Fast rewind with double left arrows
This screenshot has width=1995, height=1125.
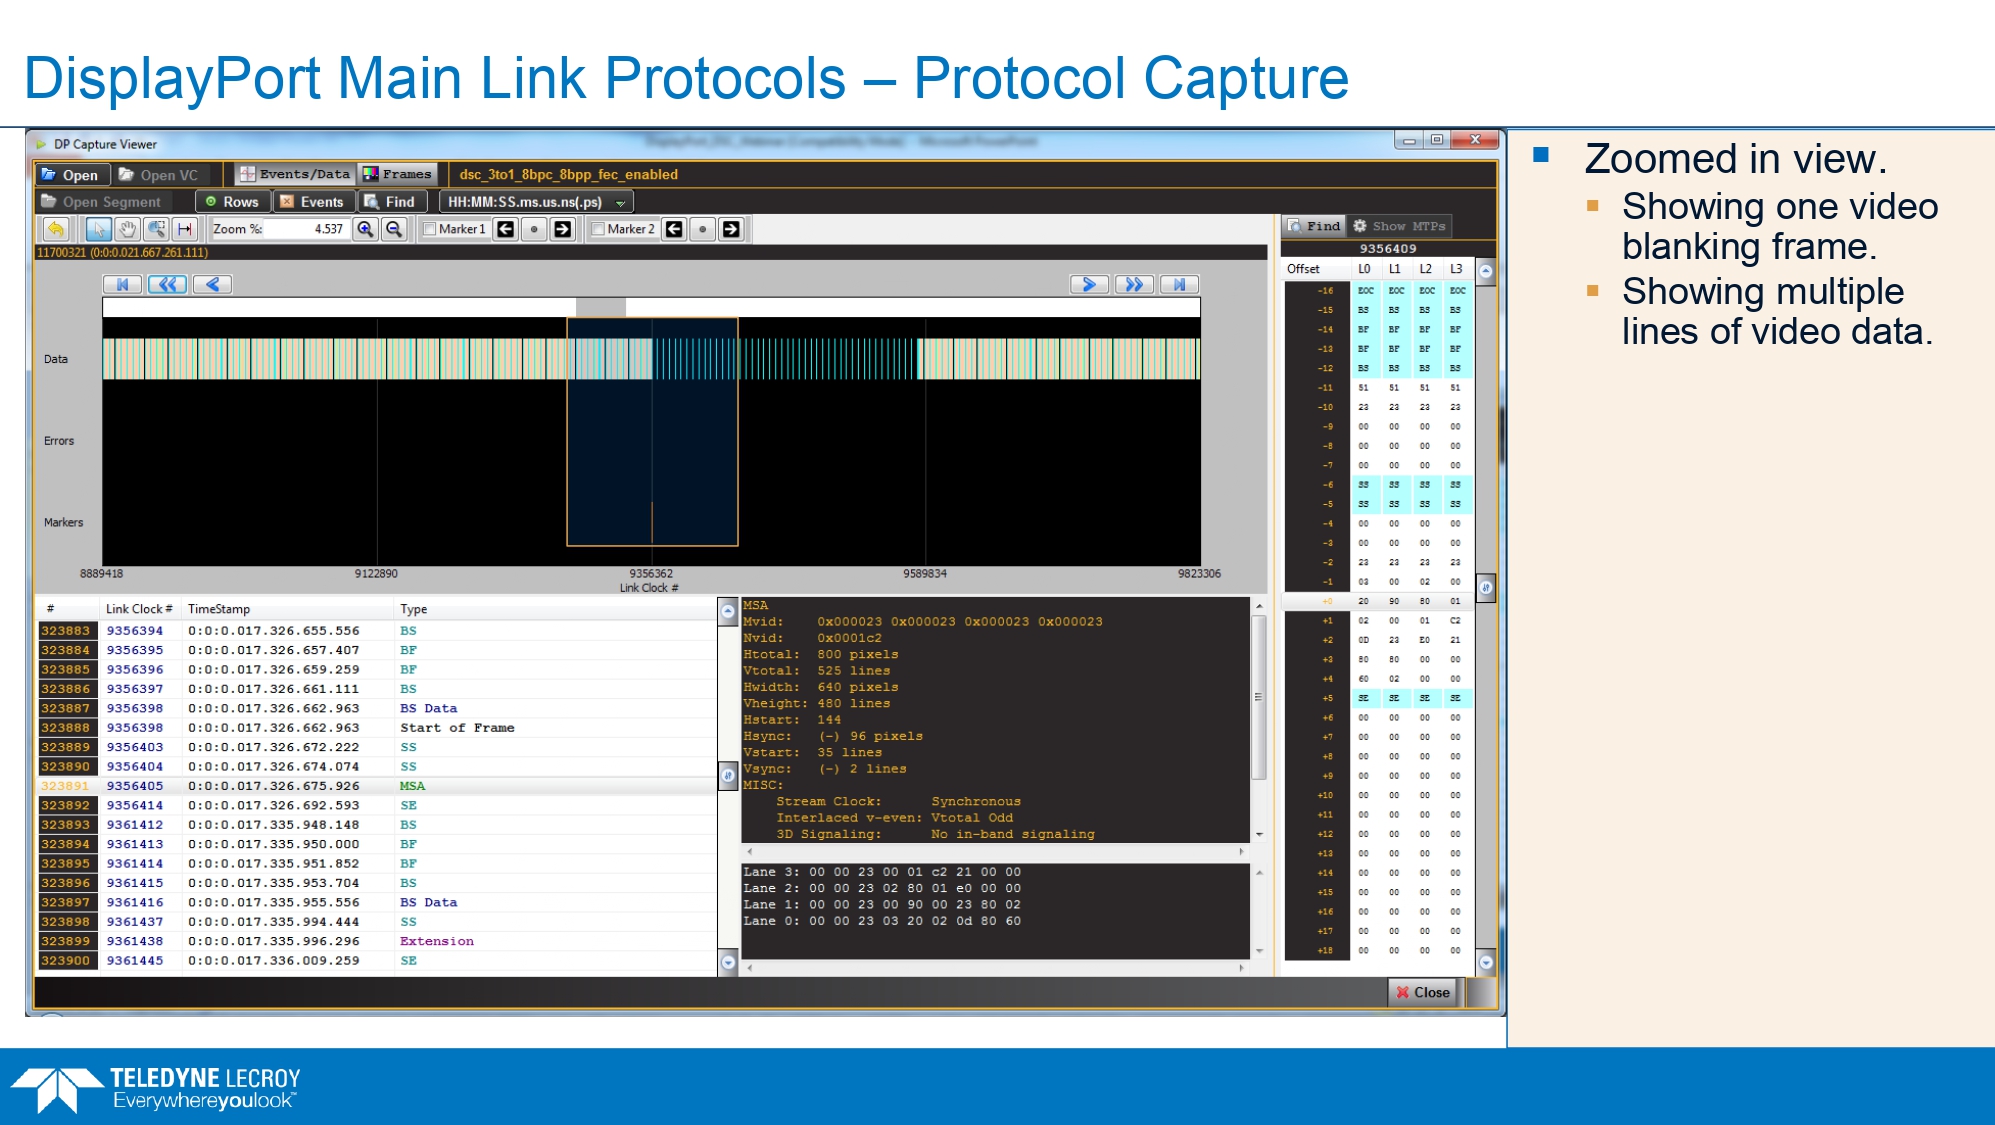167,284
